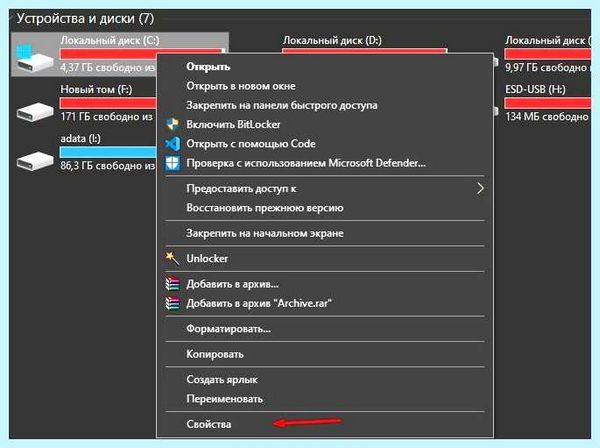Click the Локальный диск (C:) label
Viewport: 600px width, 448px height.
pos(110,40)
